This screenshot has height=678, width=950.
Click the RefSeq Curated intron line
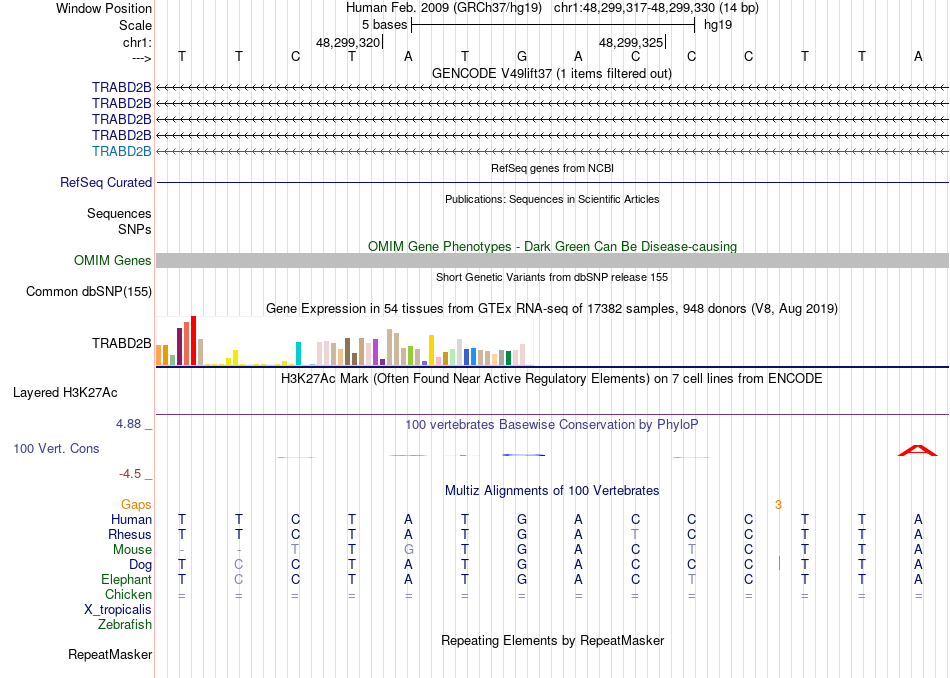552,182
